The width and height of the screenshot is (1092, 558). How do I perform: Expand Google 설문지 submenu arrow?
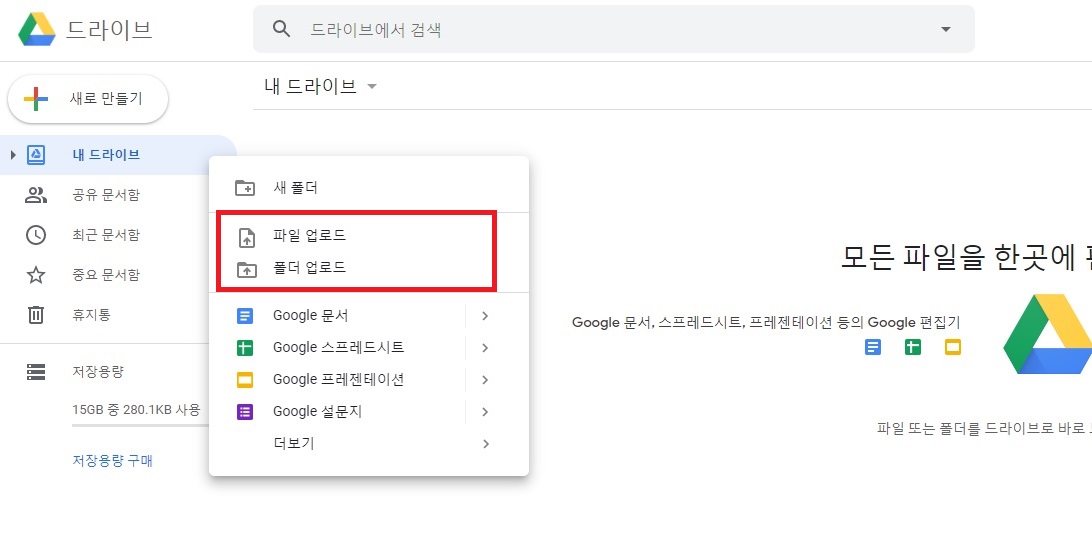pyautogui.click(x=485, y=412)
